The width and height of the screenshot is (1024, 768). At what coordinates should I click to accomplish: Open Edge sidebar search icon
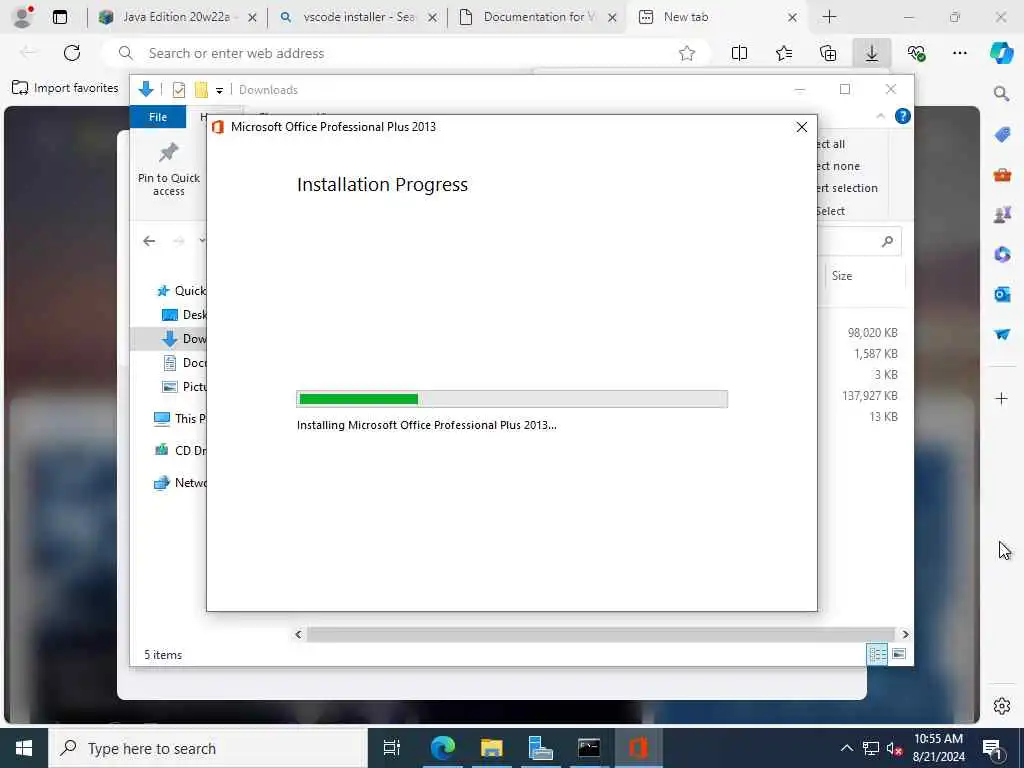tap(1001, 94)
